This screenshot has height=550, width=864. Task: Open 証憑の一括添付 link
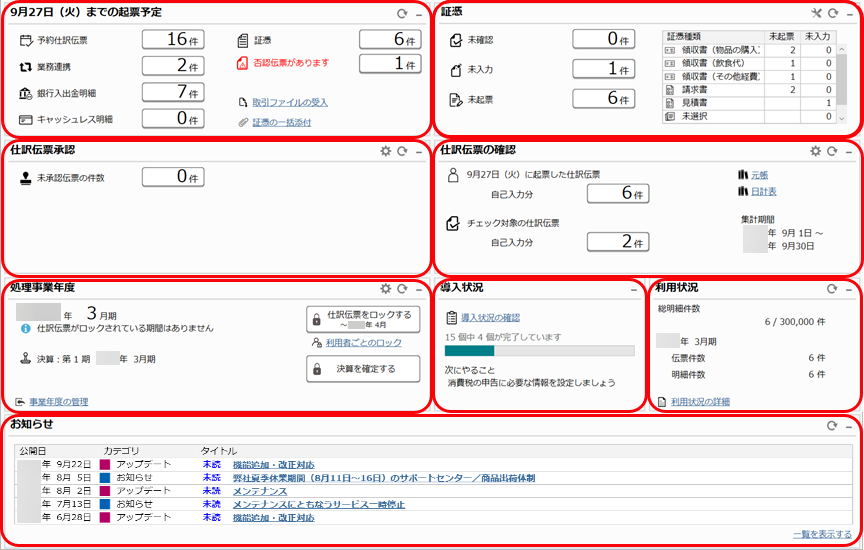[x=282, y=122]
